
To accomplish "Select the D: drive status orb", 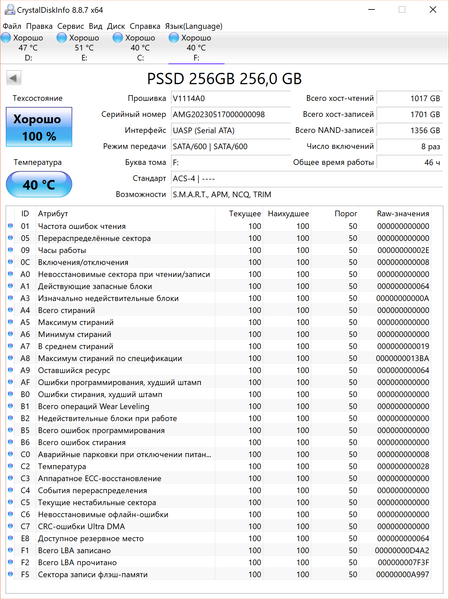I will pos(6,38).
